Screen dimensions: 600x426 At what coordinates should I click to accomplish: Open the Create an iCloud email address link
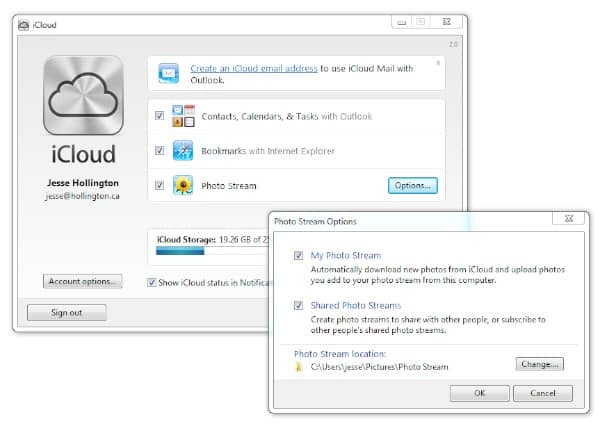click(x=254, y=68)
